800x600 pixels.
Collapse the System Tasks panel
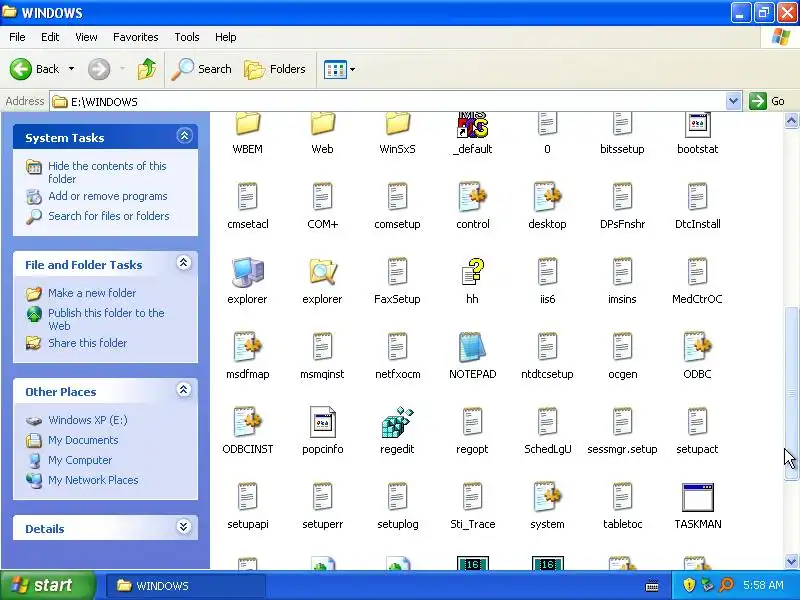(x=184, y=136)
